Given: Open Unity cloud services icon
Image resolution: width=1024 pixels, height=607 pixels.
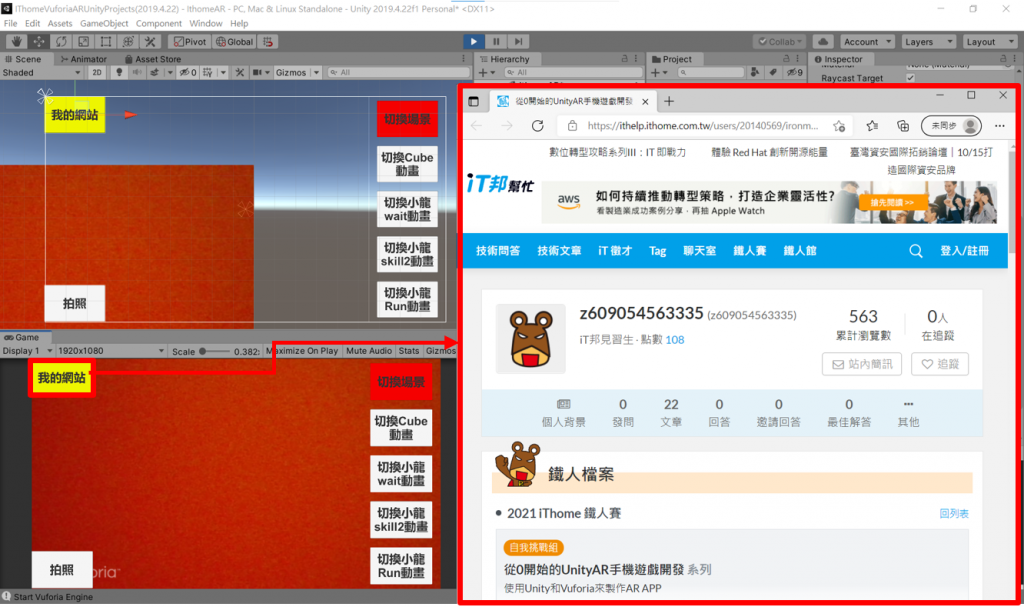Looking at the screenshot, I should click(823, 42).
